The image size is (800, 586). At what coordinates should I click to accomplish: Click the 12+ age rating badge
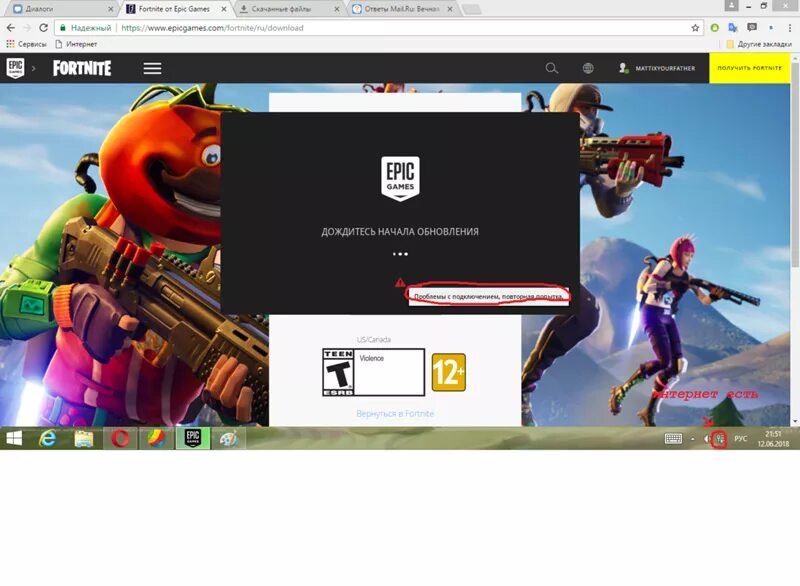coord(448,372)
